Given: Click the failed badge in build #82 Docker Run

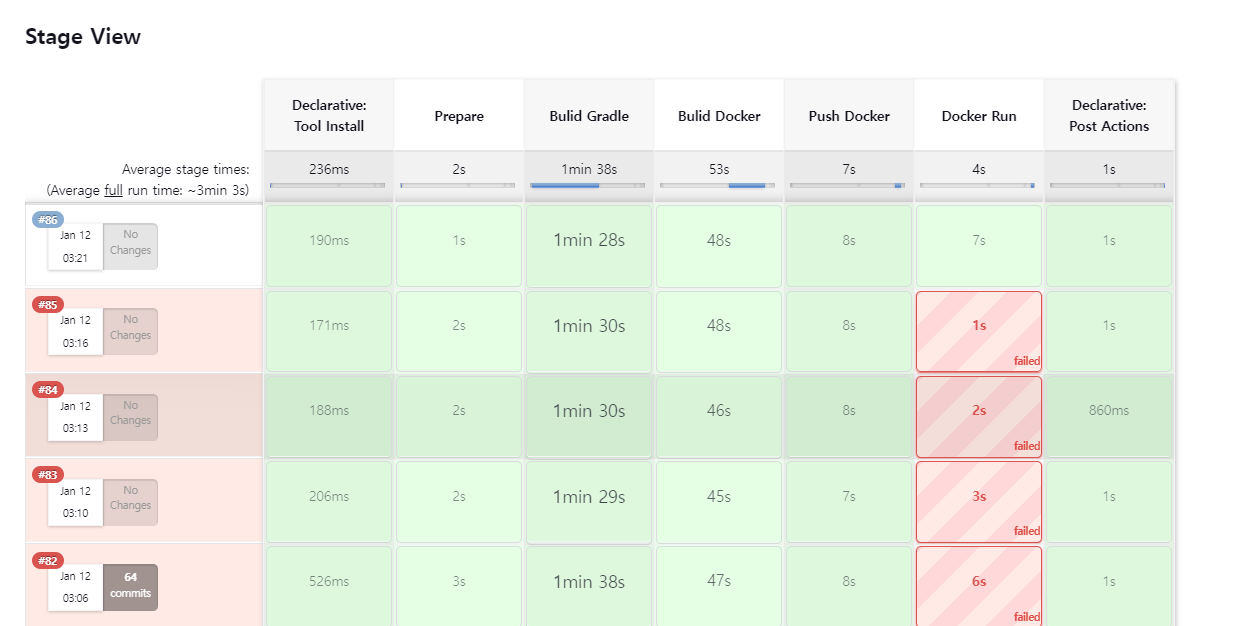Looking at the screenshot, I should 1026,617.
